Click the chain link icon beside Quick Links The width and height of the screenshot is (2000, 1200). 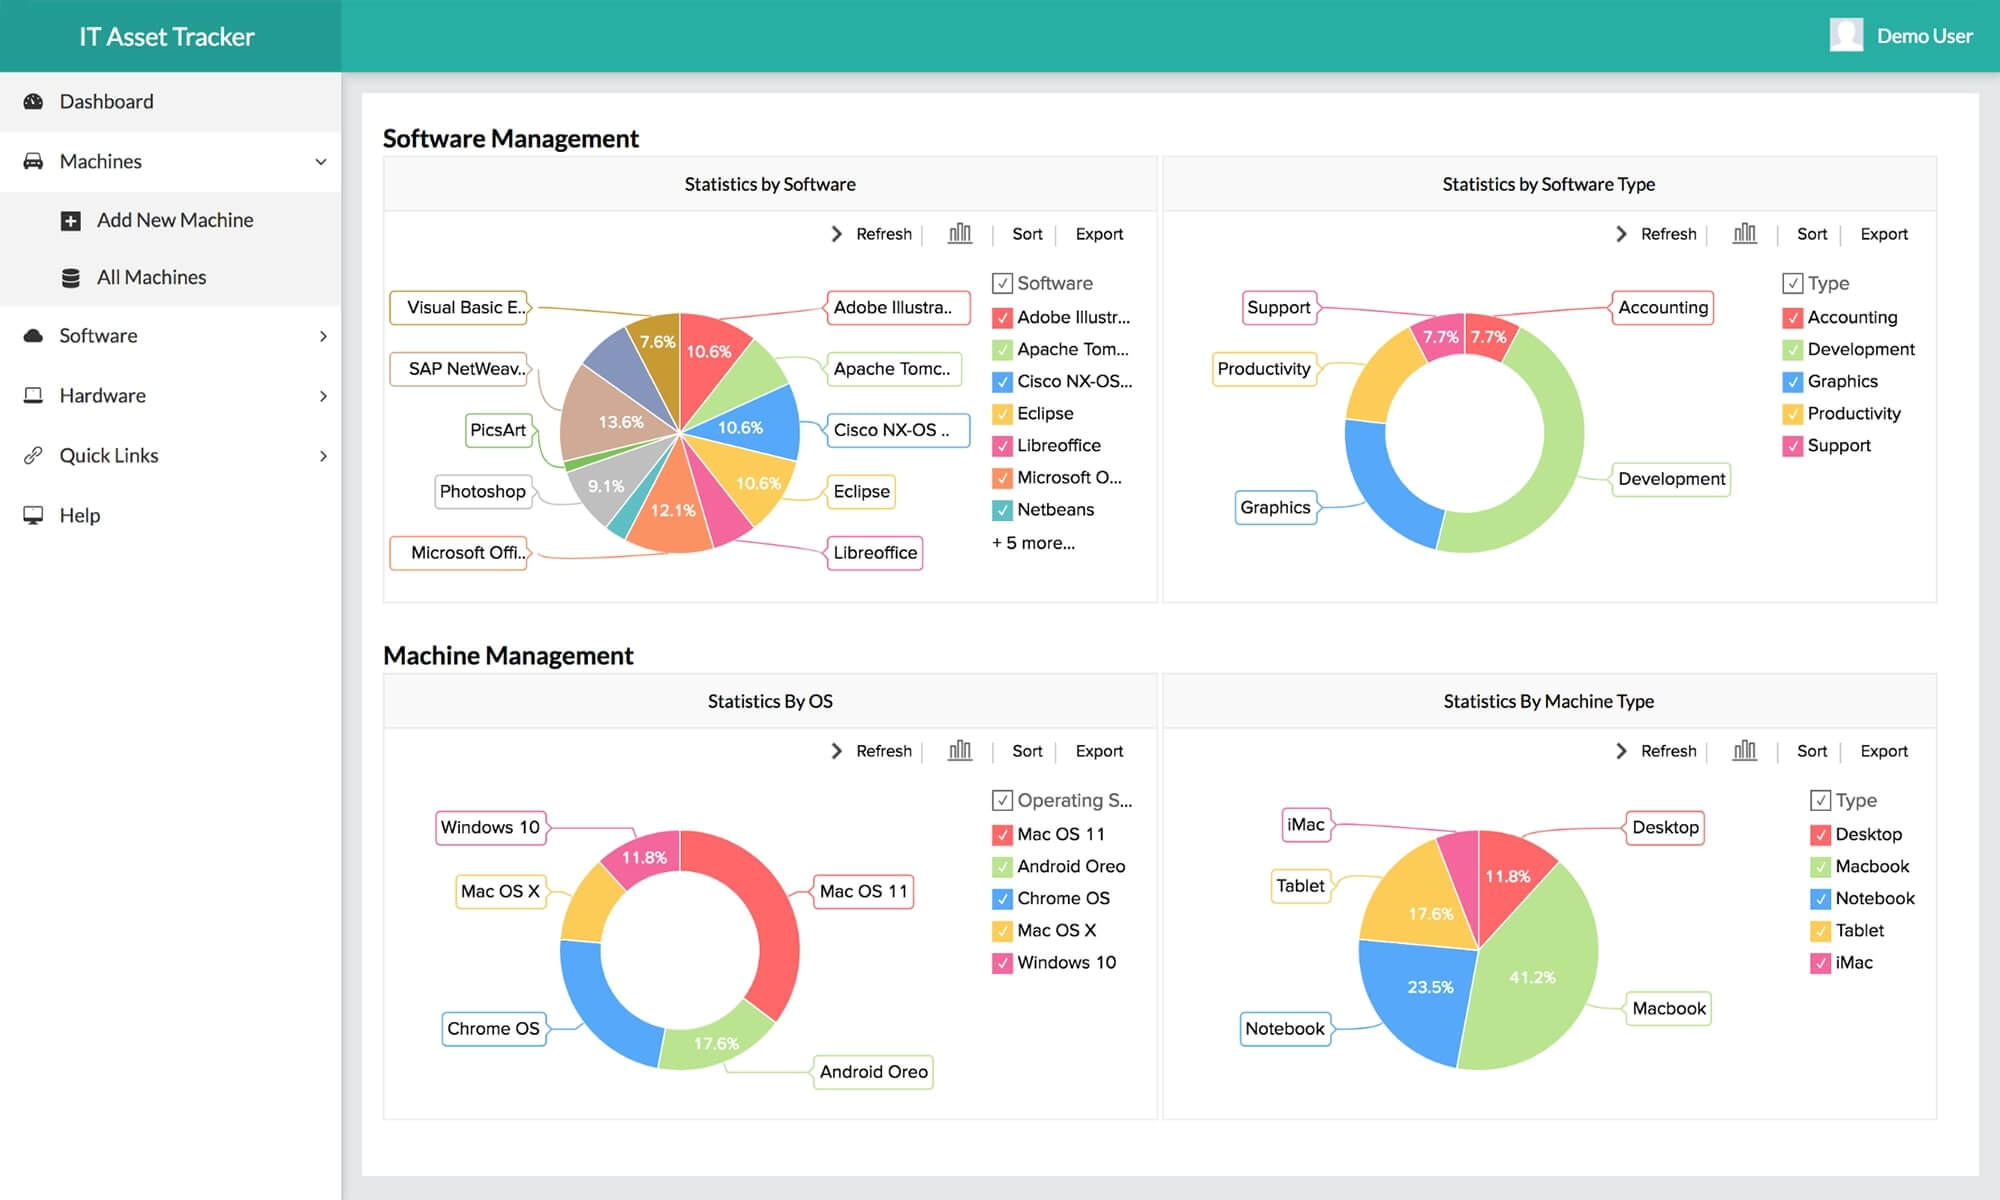click(x=33, y=456)
